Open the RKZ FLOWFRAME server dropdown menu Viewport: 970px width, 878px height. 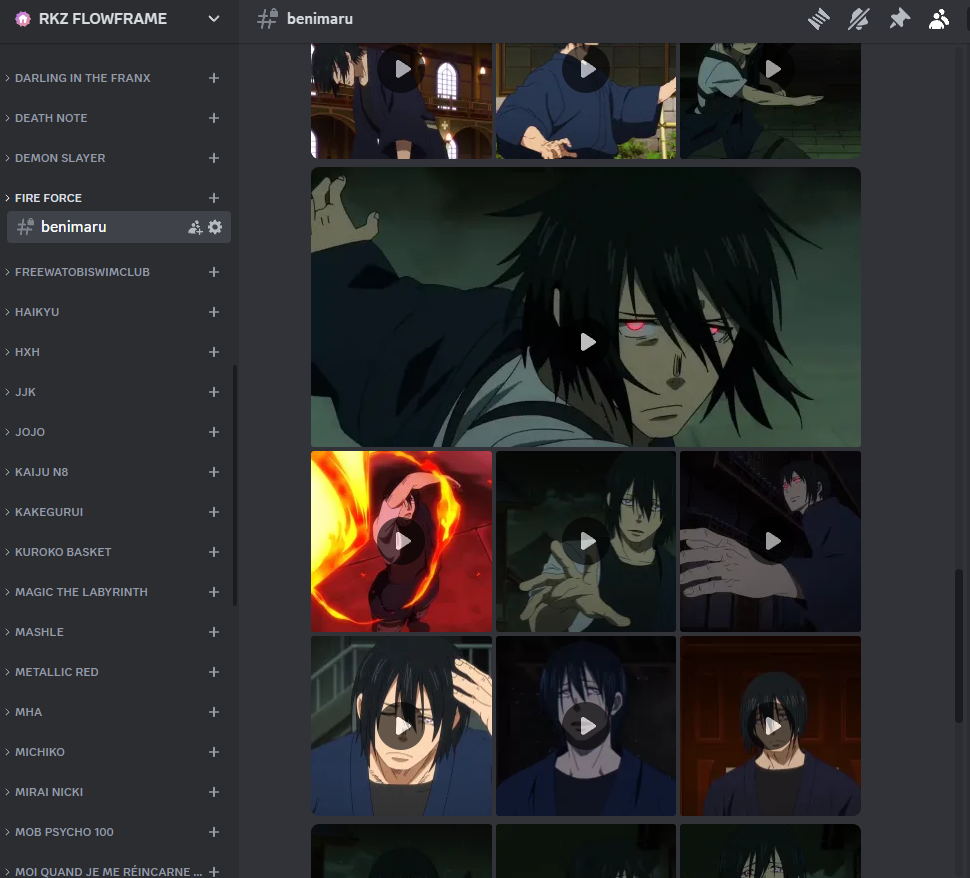click(213, 19)
